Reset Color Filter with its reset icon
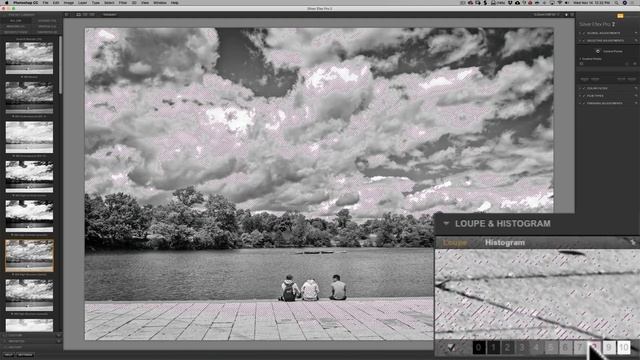Viewport: 640px width, 360px height. (636, 88)
